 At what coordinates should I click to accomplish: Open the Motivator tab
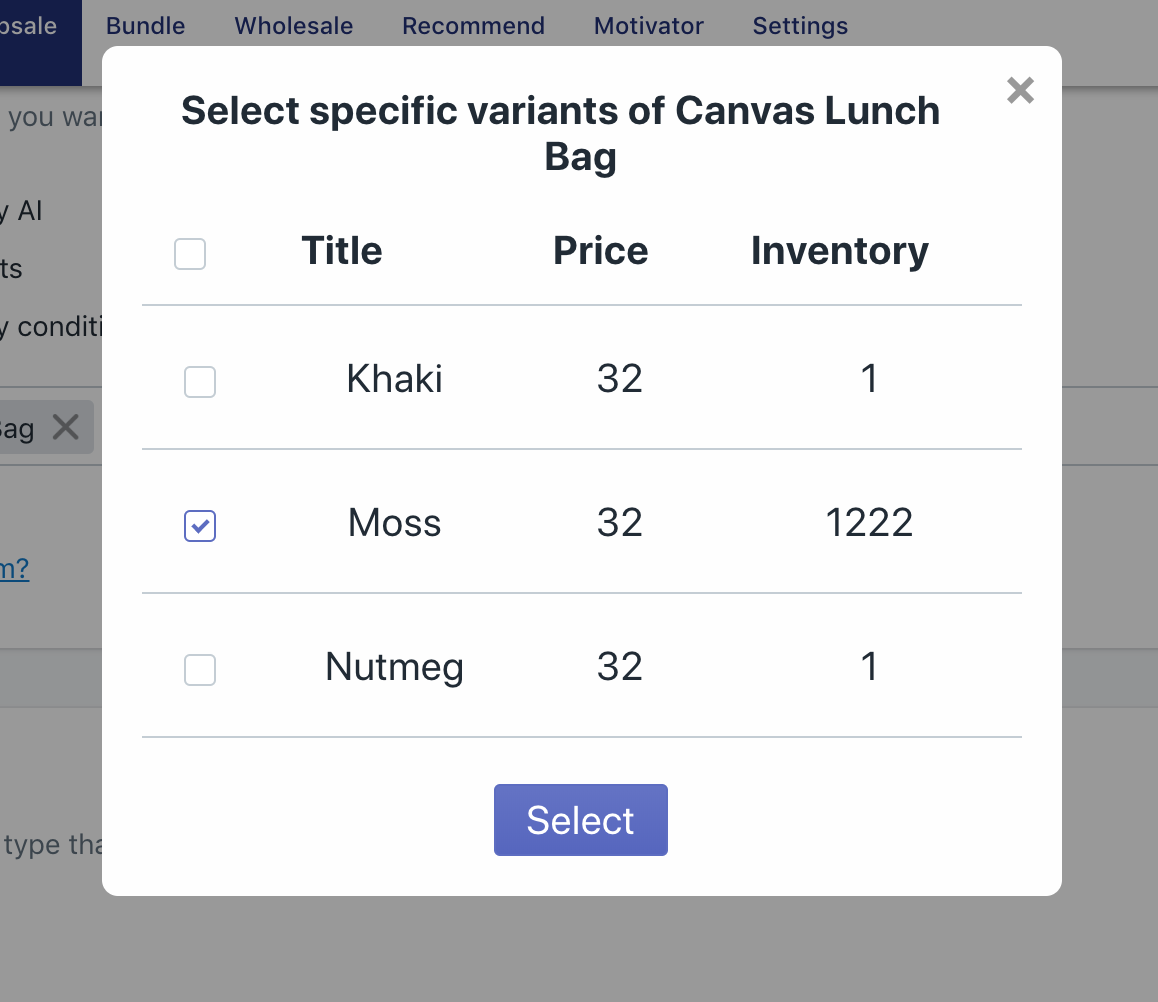[x=648, y=26]
